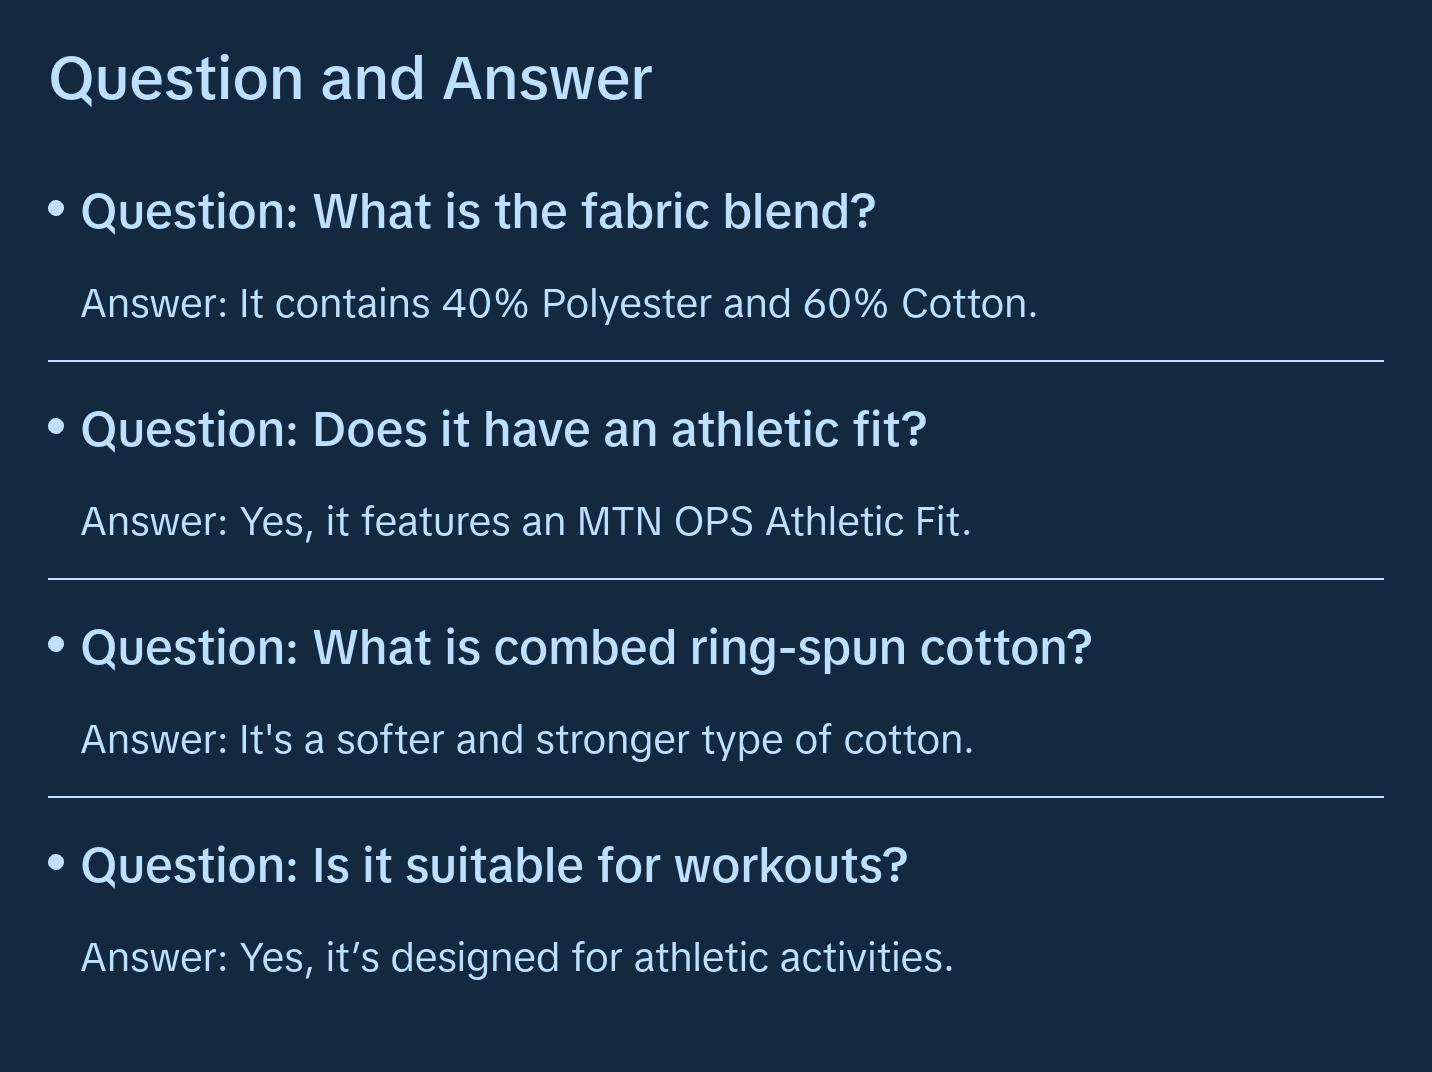Expand the "What is the fabric blend?" question

tap(478, 212)
